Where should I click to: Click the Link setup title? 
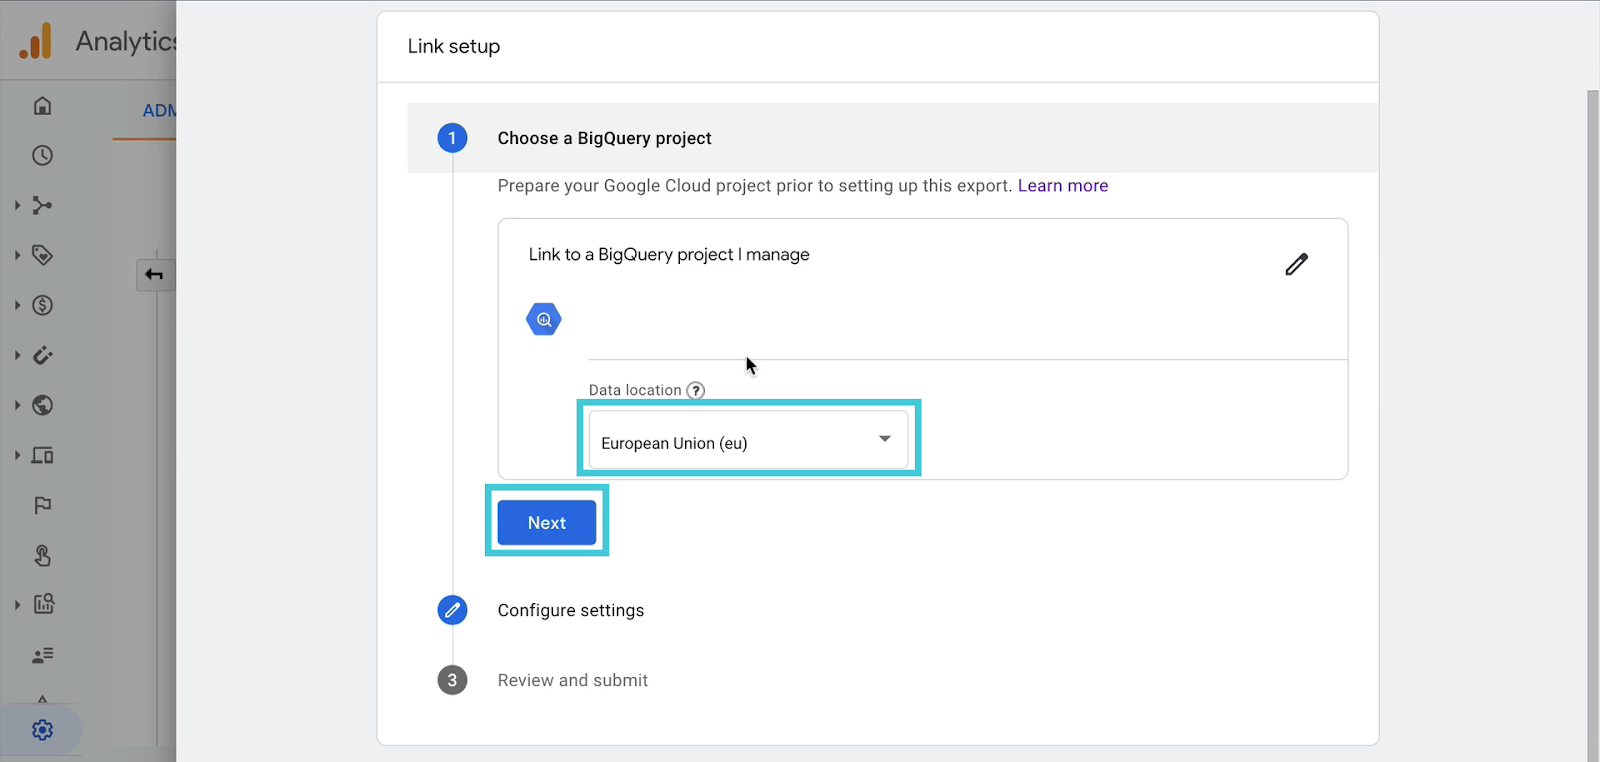point(454,46)
